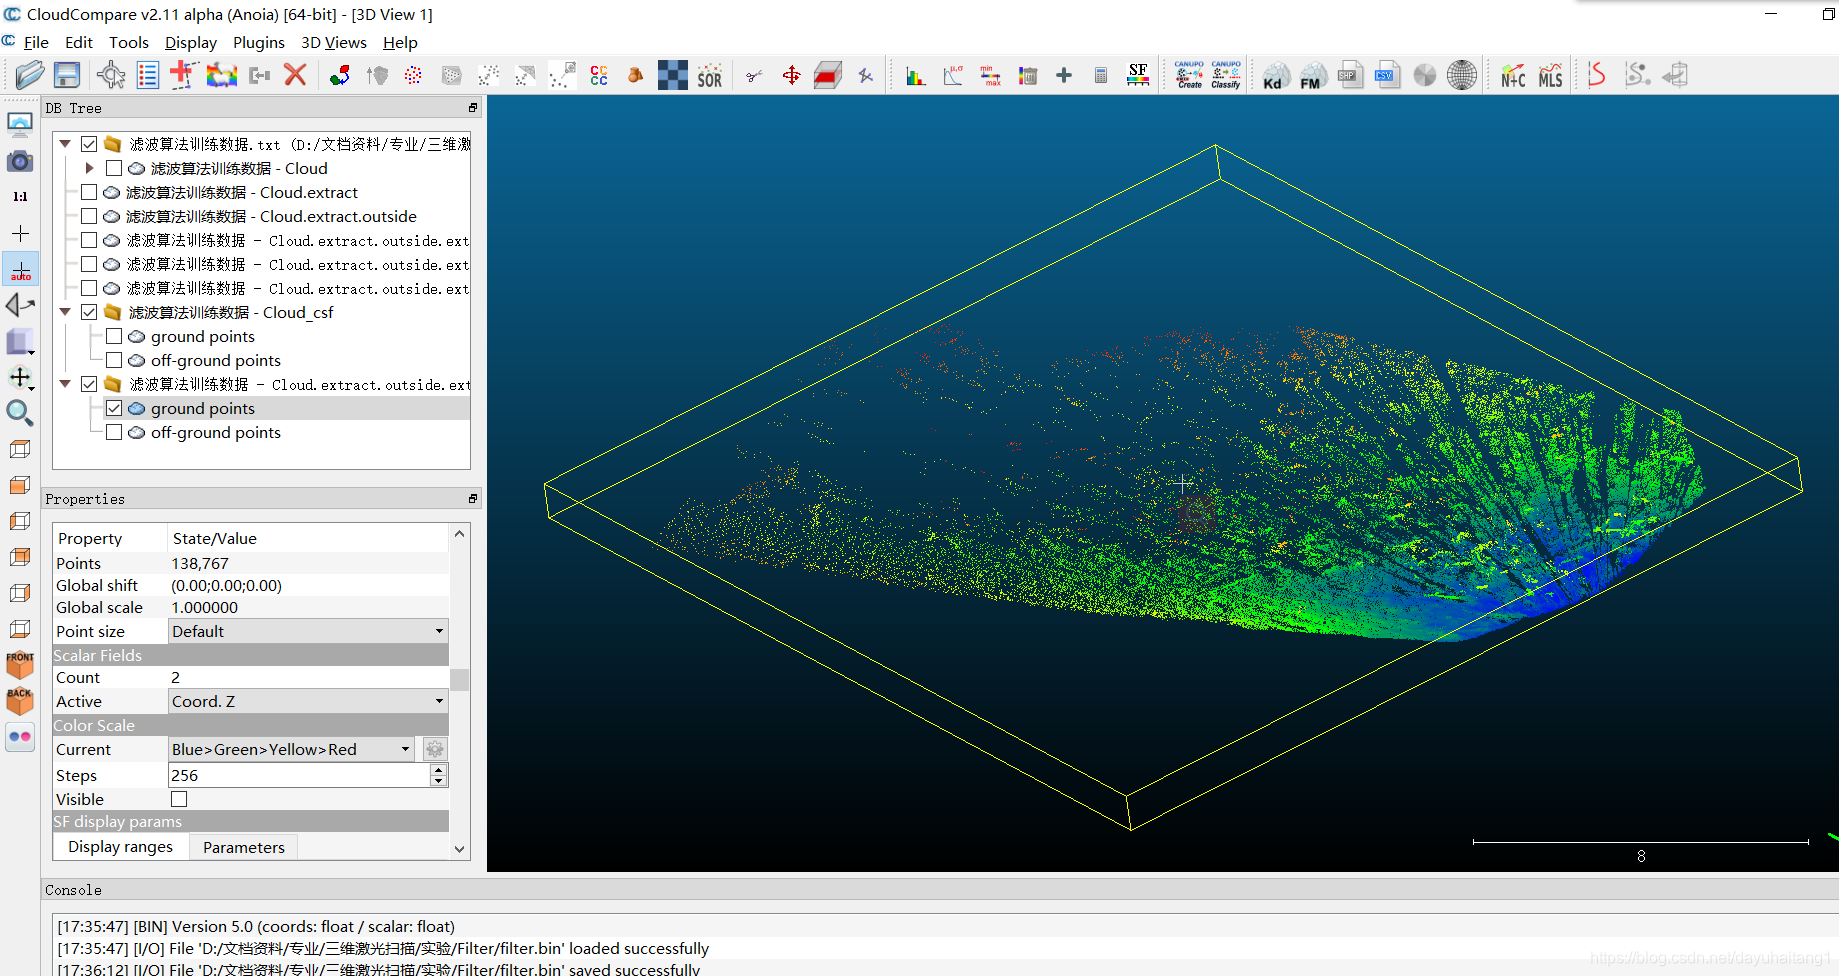This screenshot has height=976, width=1839.
Task: Check ground points under Cloud_csf
Action: coord(114,336)
